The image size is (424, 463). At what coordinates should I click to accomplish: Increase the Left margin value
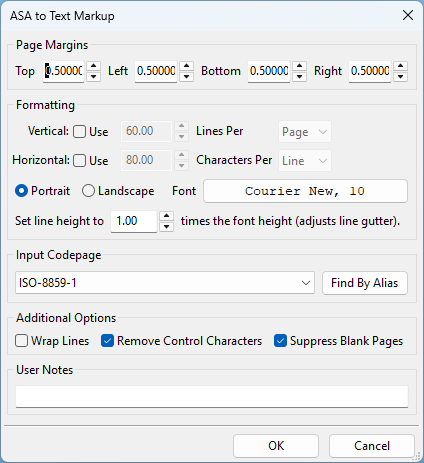[187, 66]
